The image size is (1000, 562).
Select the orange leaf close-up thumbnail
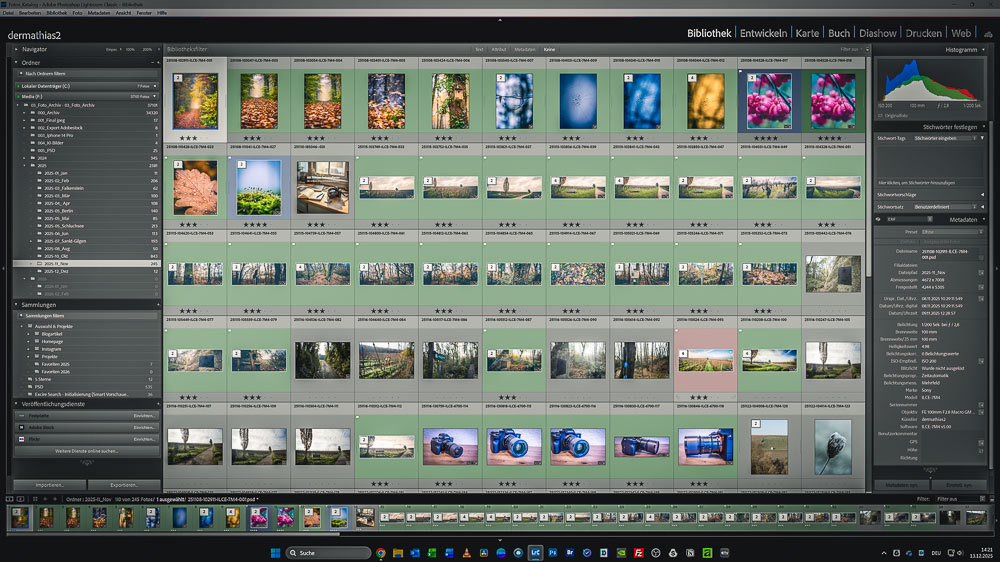coord(195,187)
